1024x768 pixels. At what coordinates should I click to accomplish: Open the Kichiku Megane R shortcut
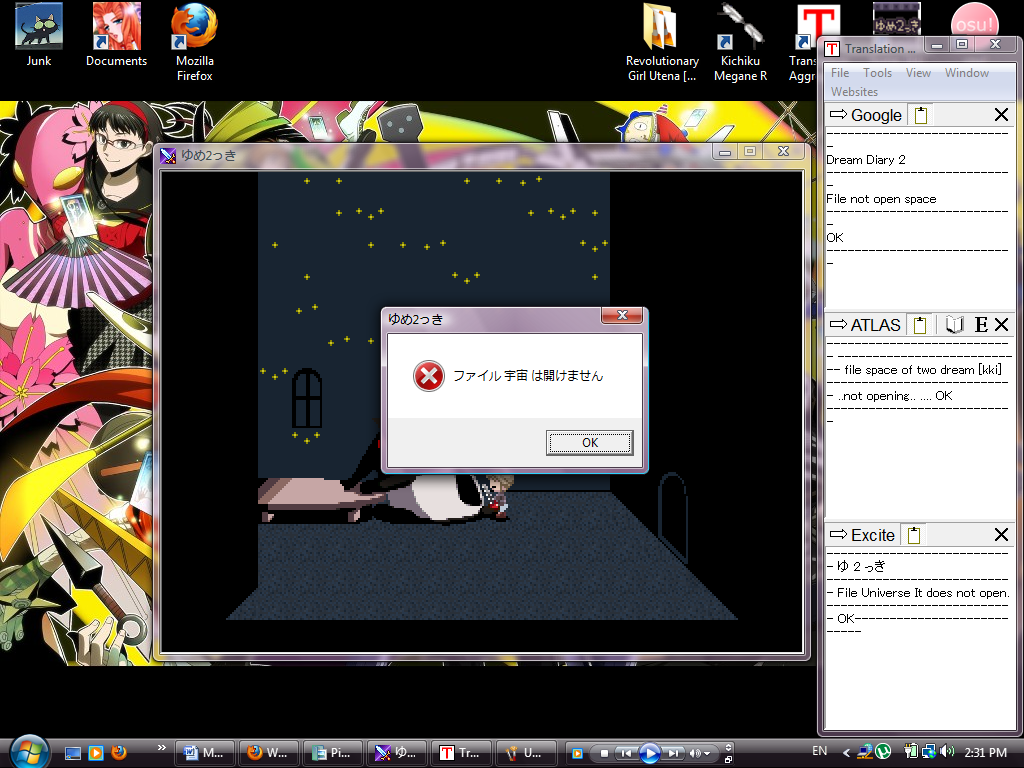click(x=740, y=42)
